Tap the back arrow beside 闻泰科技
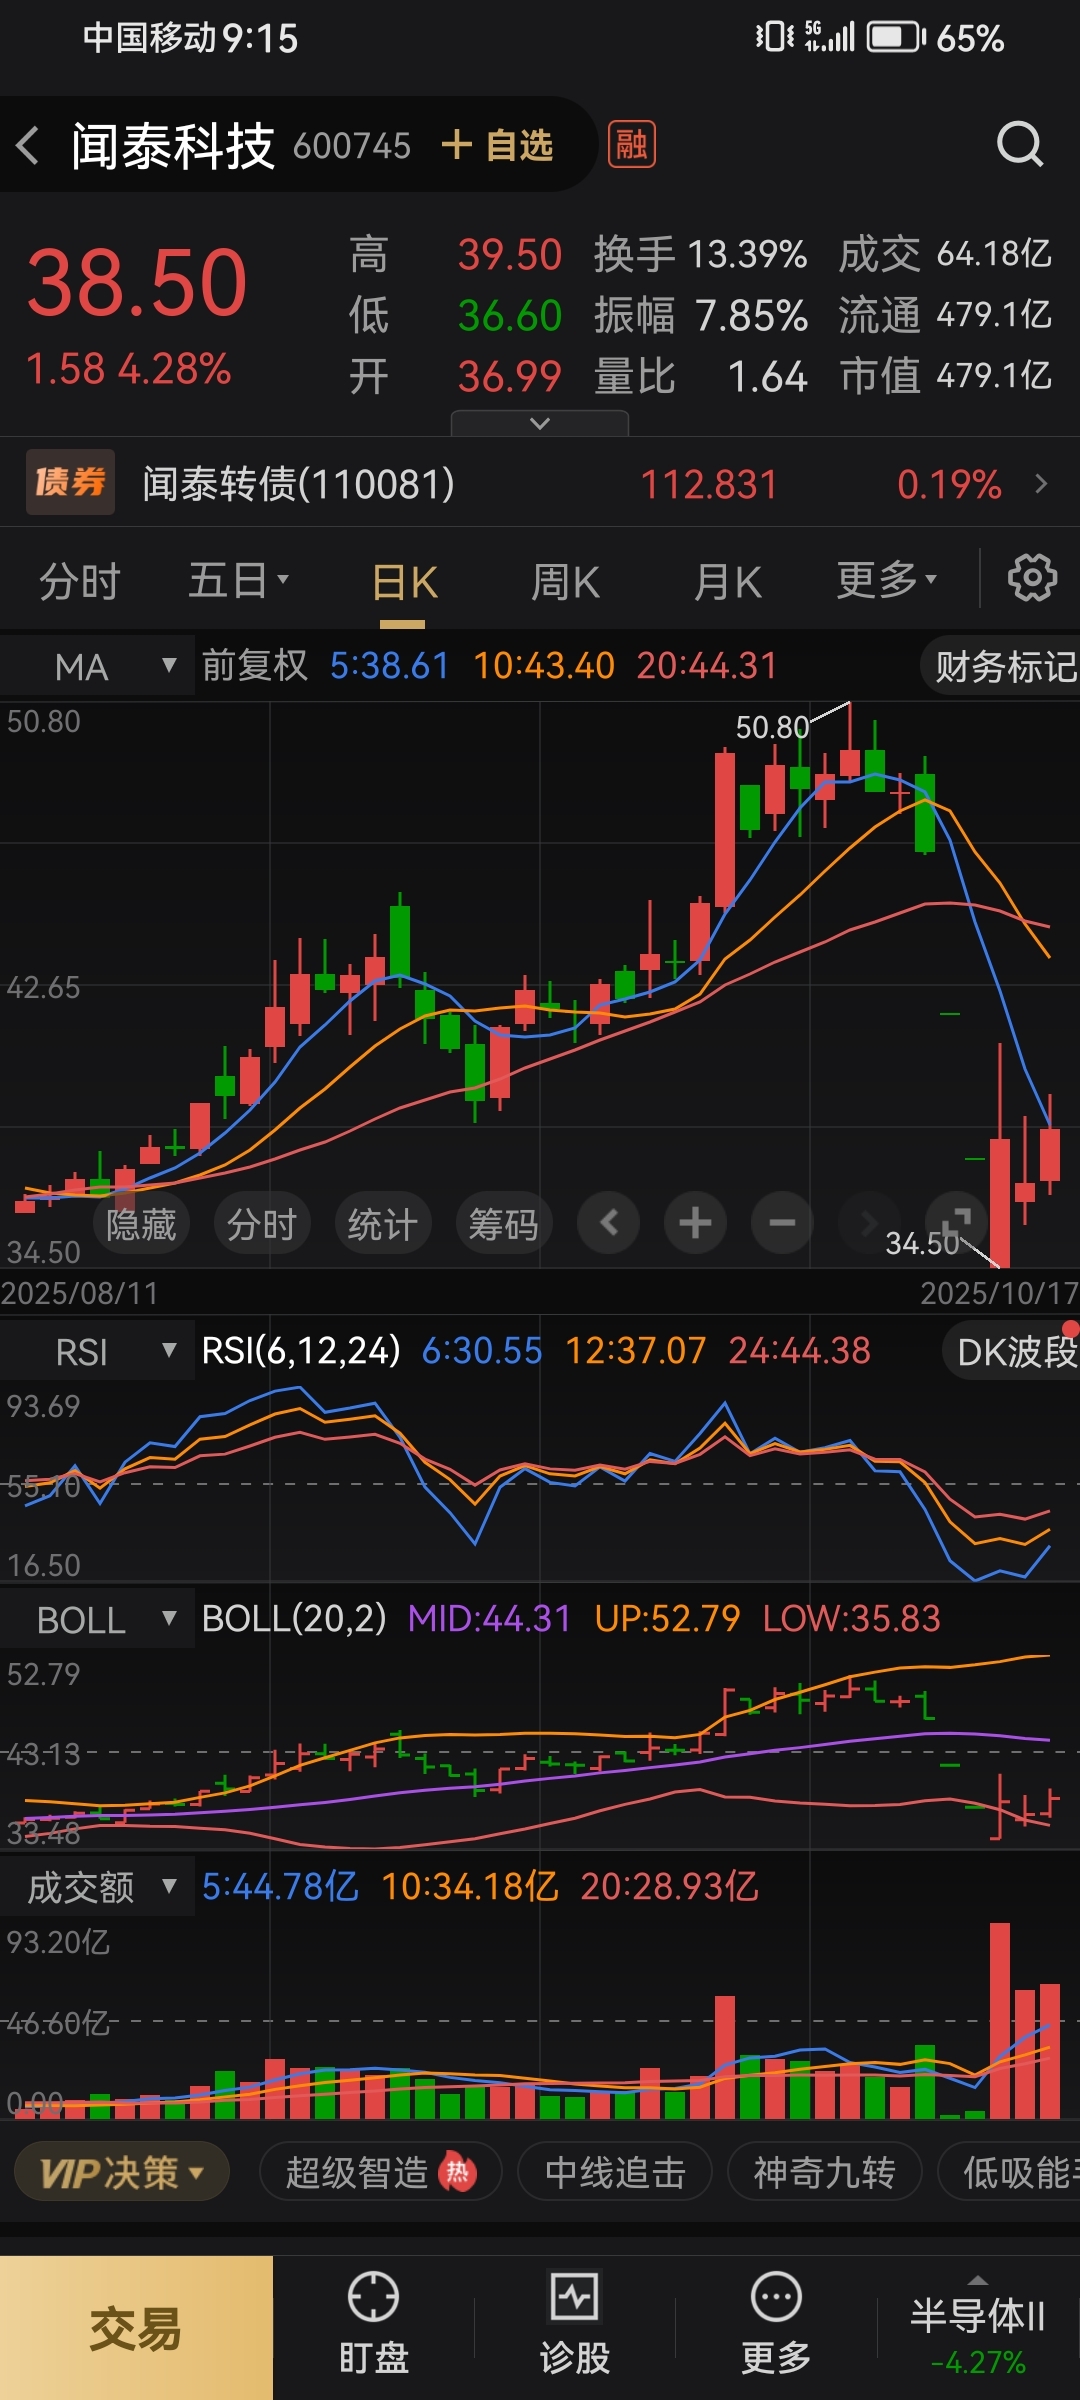Image resolution: width=1080 pixels, height=2400 pixels. tap(28, 145)
